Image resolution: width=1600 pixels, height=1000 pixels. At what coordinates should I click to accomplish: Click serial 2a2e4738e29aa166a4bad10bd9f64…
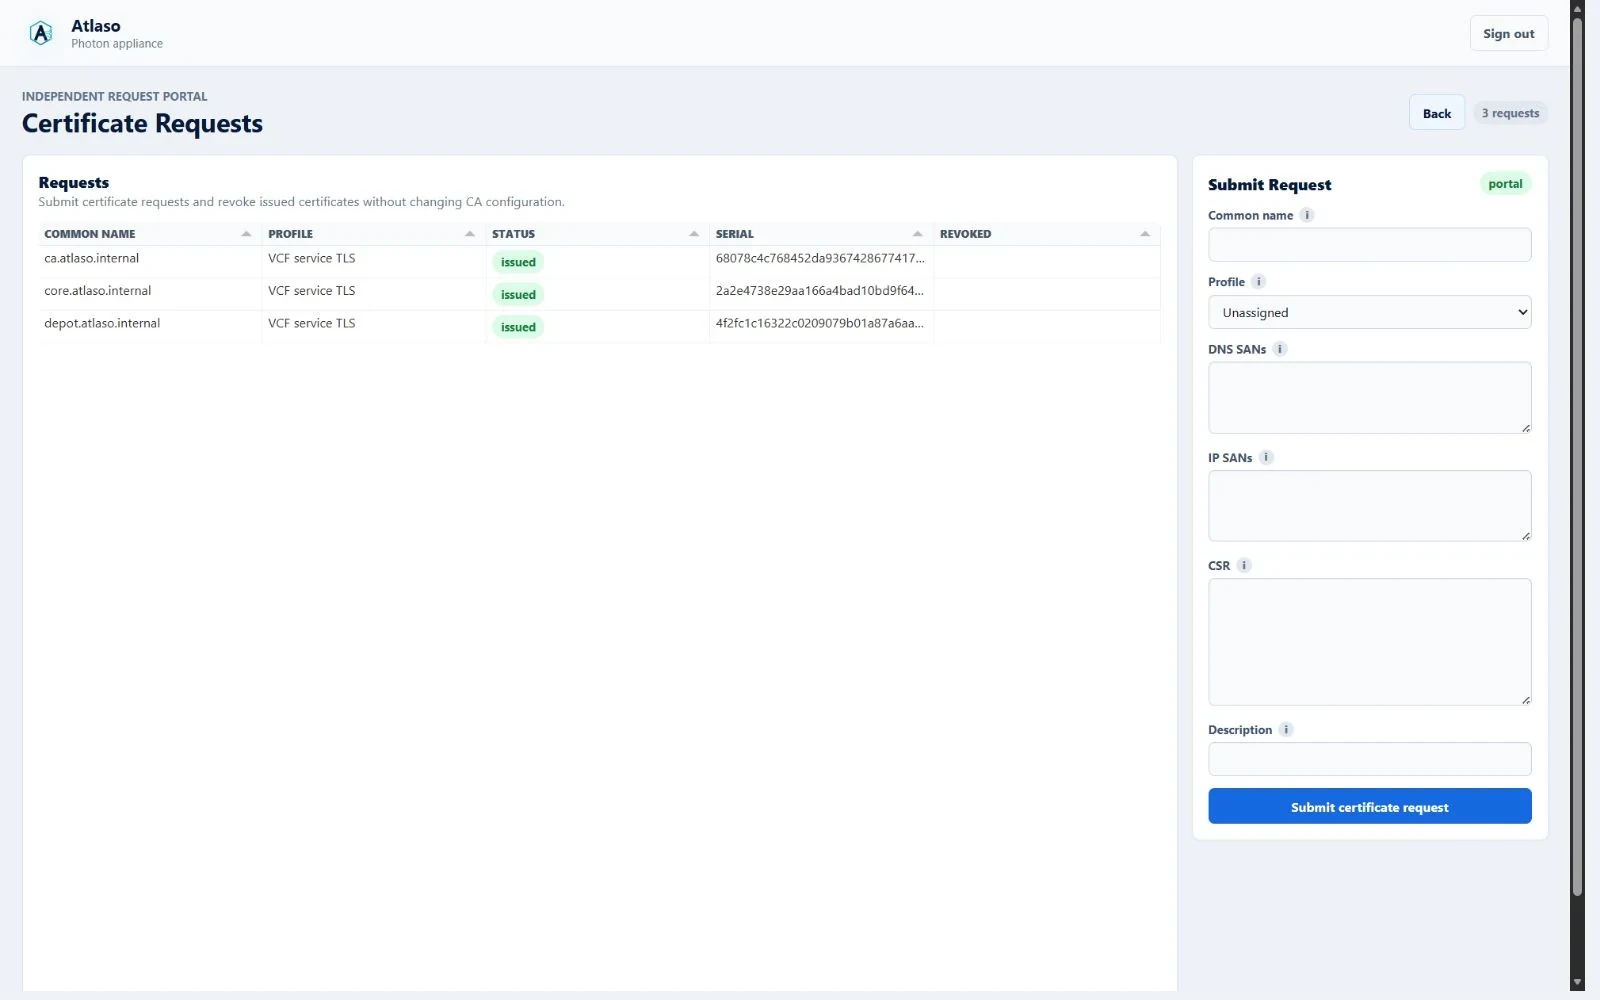pyautogui.click(x=819, y=291)
